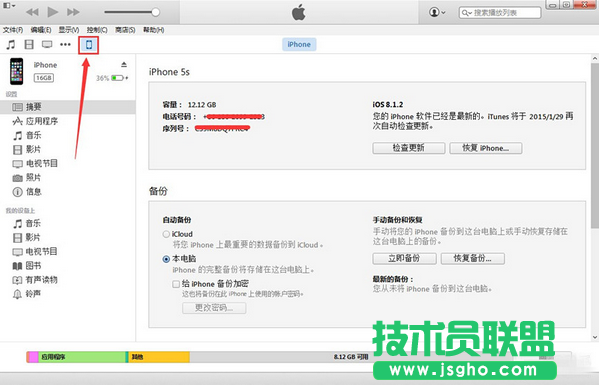Image resolution: width=600 pixels, height=386 pixels.
Task: Open 影片 under device settings section
Action: 27,150
